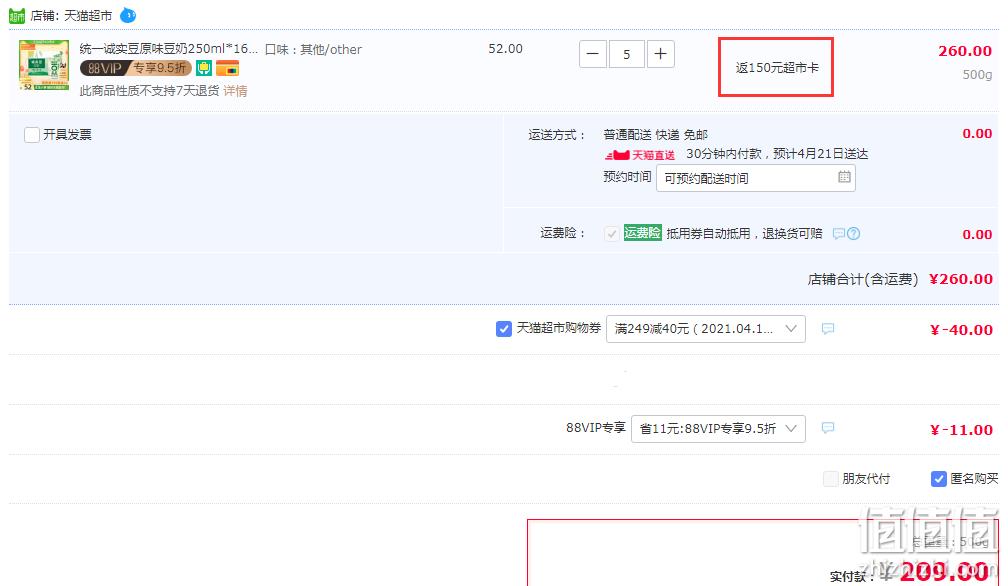Click the 天猫直送 delivery logo
The height and width of the screenshot is (586, 1008).
[640, 155]
